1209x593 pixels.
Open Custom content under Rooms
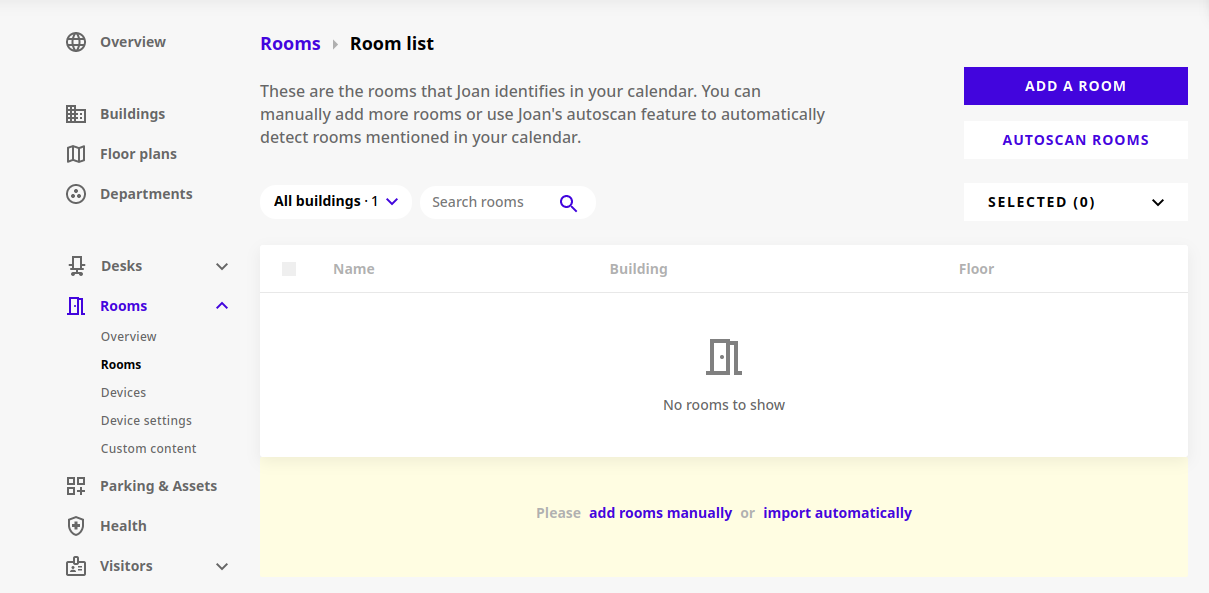149,449
